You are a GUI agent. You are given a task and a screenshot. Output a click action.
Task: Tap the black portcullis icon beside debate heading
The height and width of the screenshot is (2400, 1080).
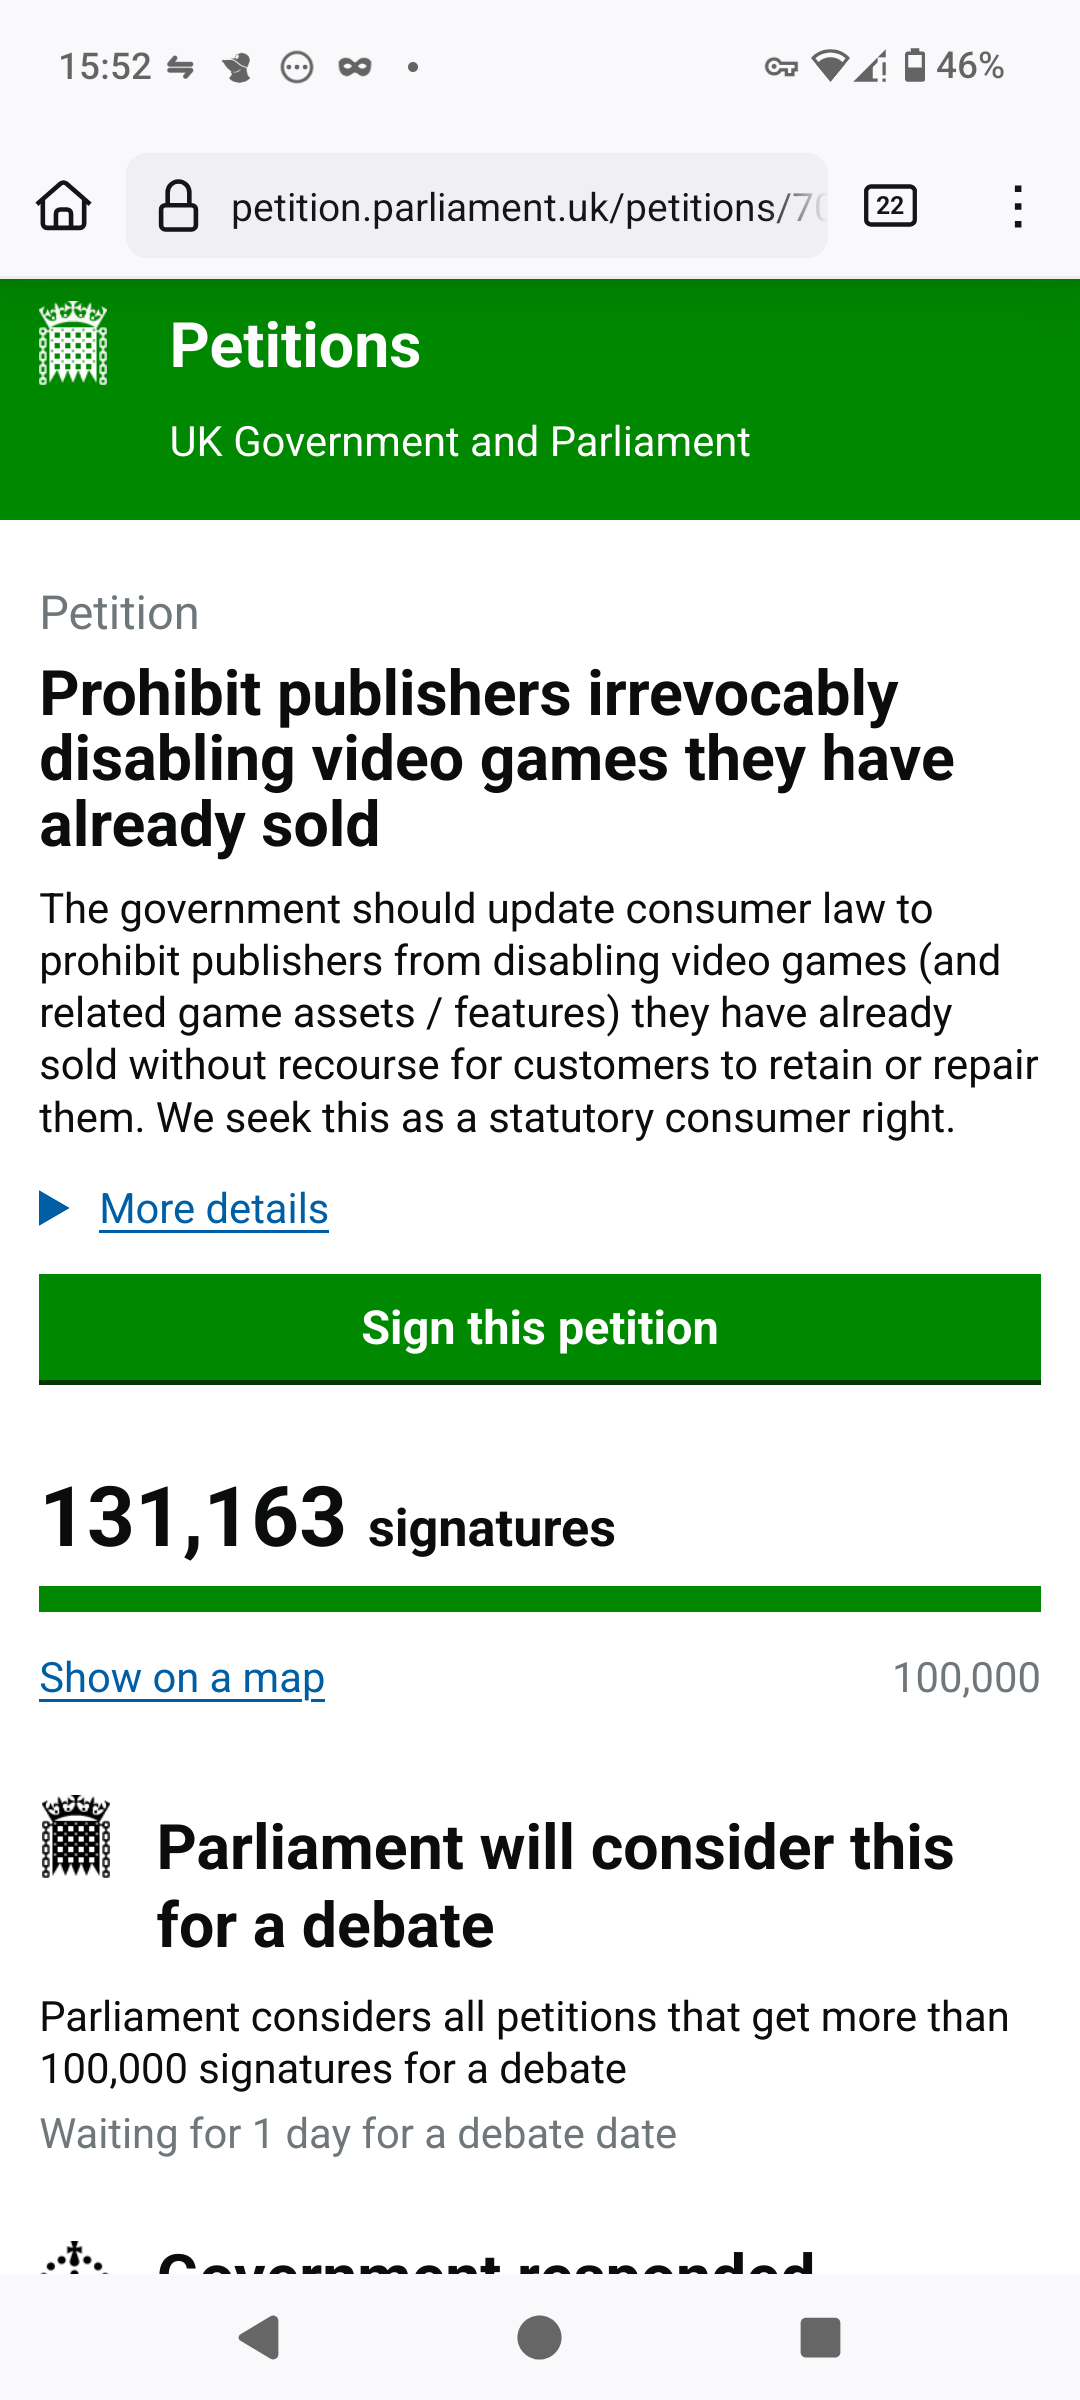[76, 1838]
